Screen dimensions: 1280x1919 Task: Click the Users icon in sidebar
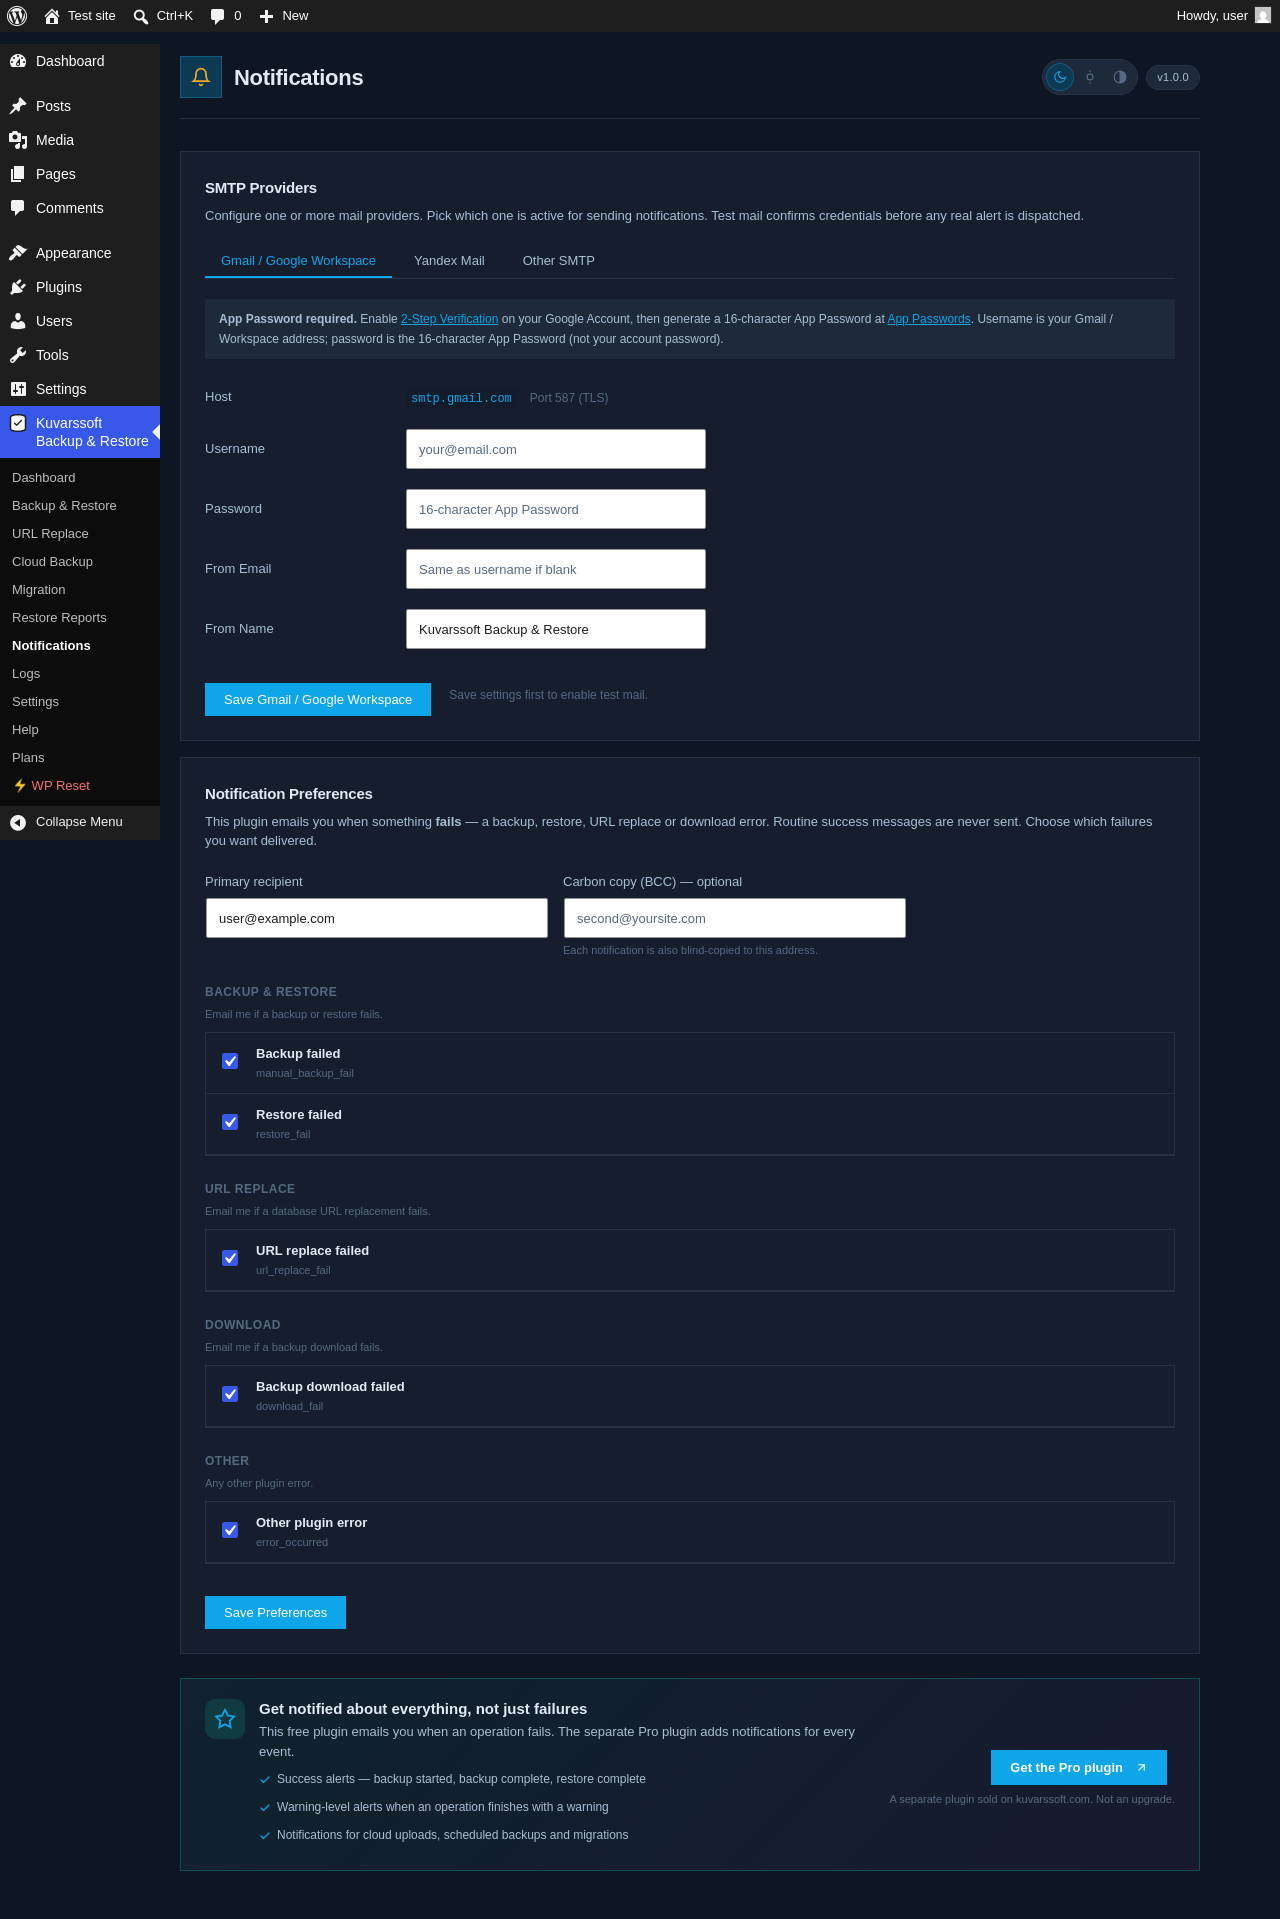pyautogui.click(x=18, y=321)
